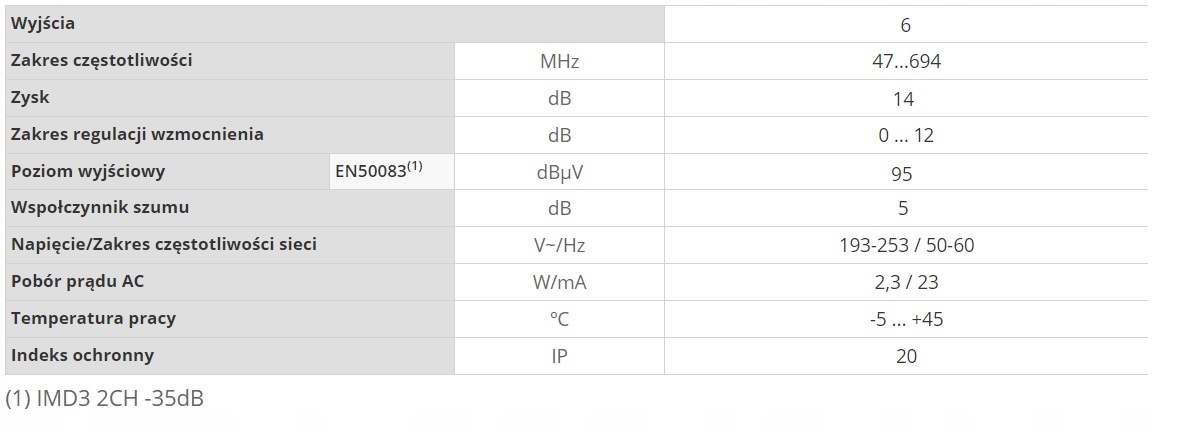Click the "Wyjścia" row label
This screenshot has height=428, width=1178.
[43, 24]
